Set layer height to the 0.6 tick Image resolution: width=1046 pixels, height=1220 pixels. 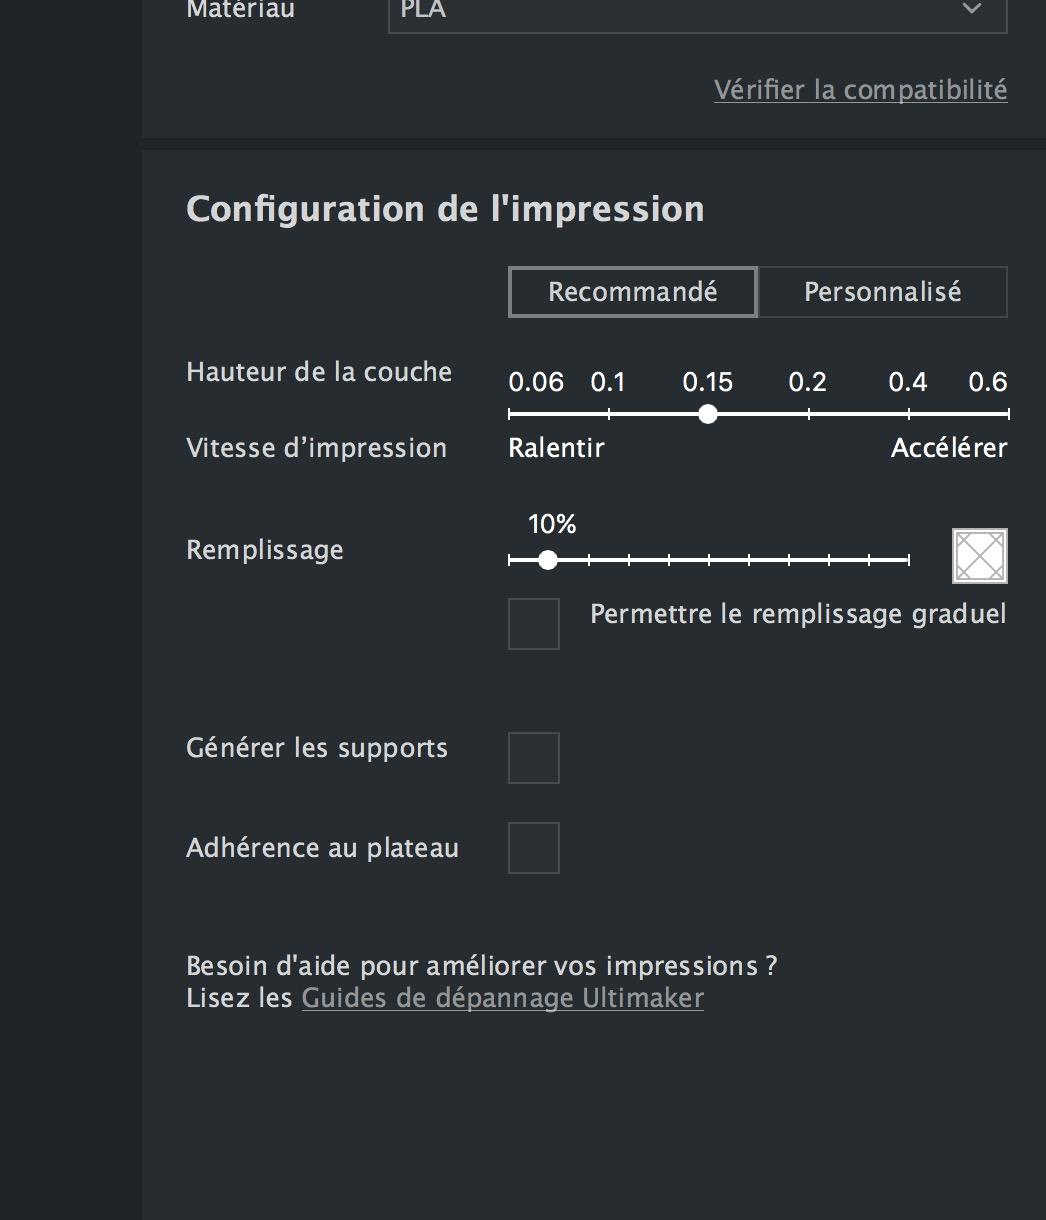click(1007, 414)
